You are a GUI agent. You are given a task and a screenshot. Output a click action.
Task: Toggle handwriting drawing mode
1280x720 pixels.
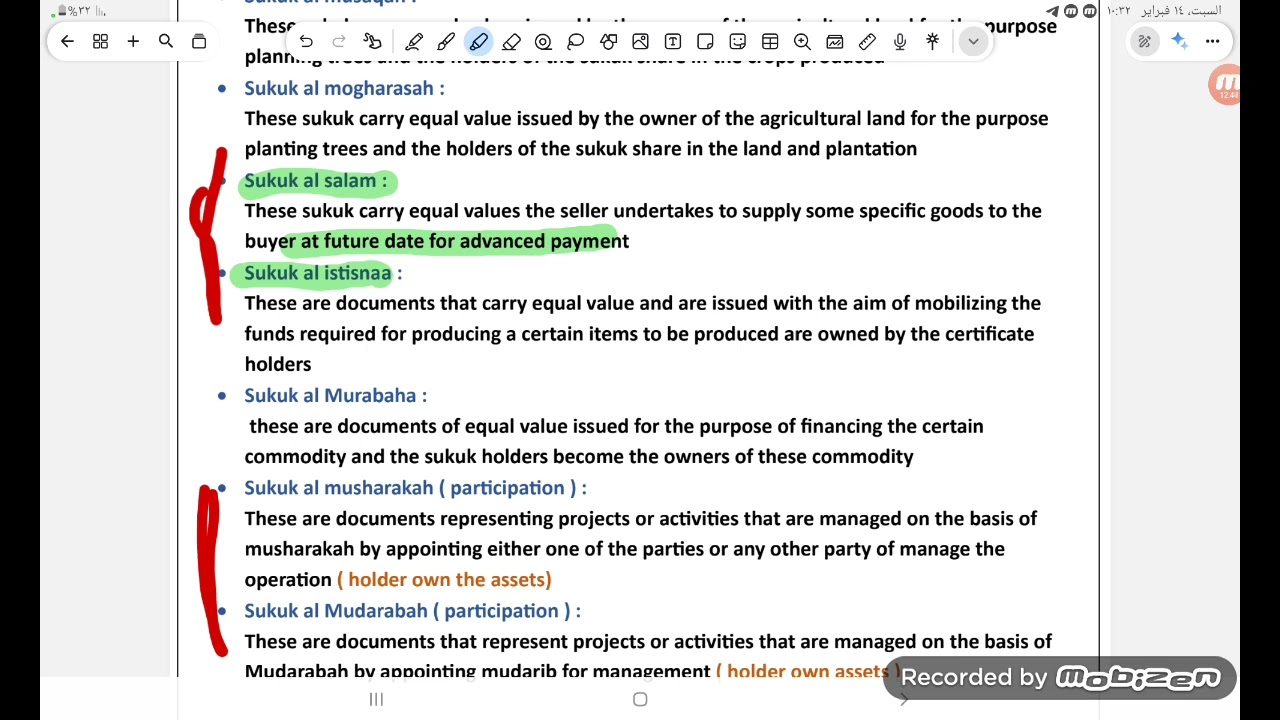point(1145,41)
